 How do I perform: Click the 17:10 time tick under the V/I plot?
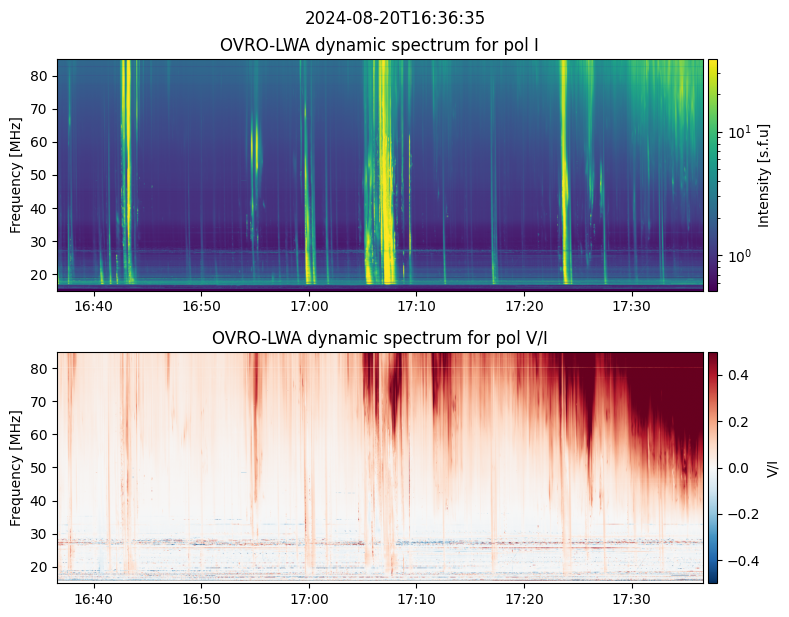click(x=416, y=598)
